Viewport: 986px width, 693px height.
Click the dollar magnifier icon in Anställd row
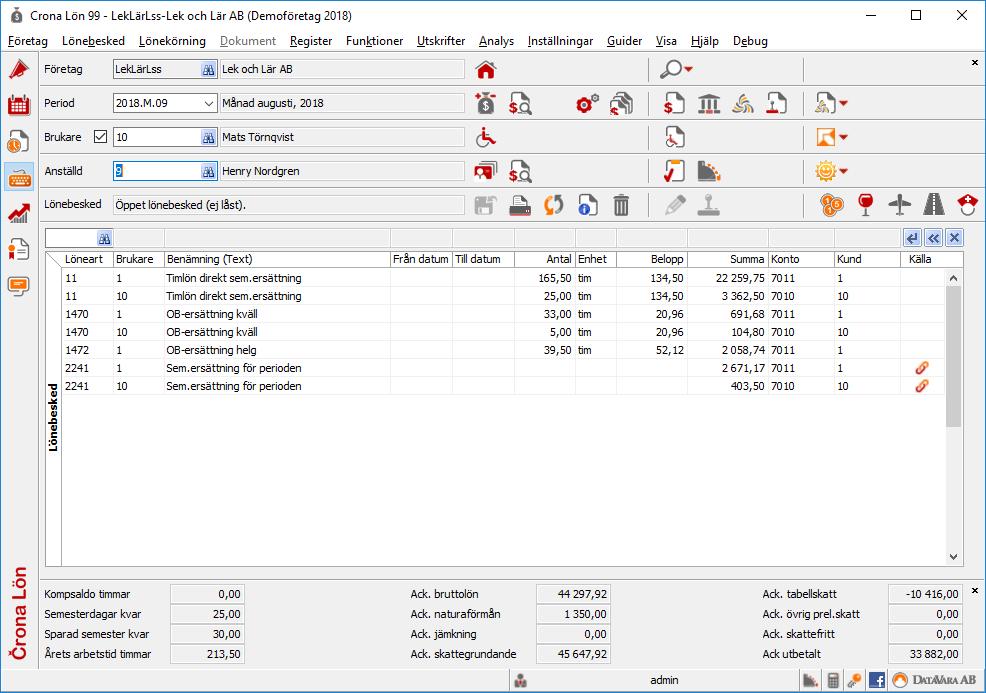coord(520,171)
